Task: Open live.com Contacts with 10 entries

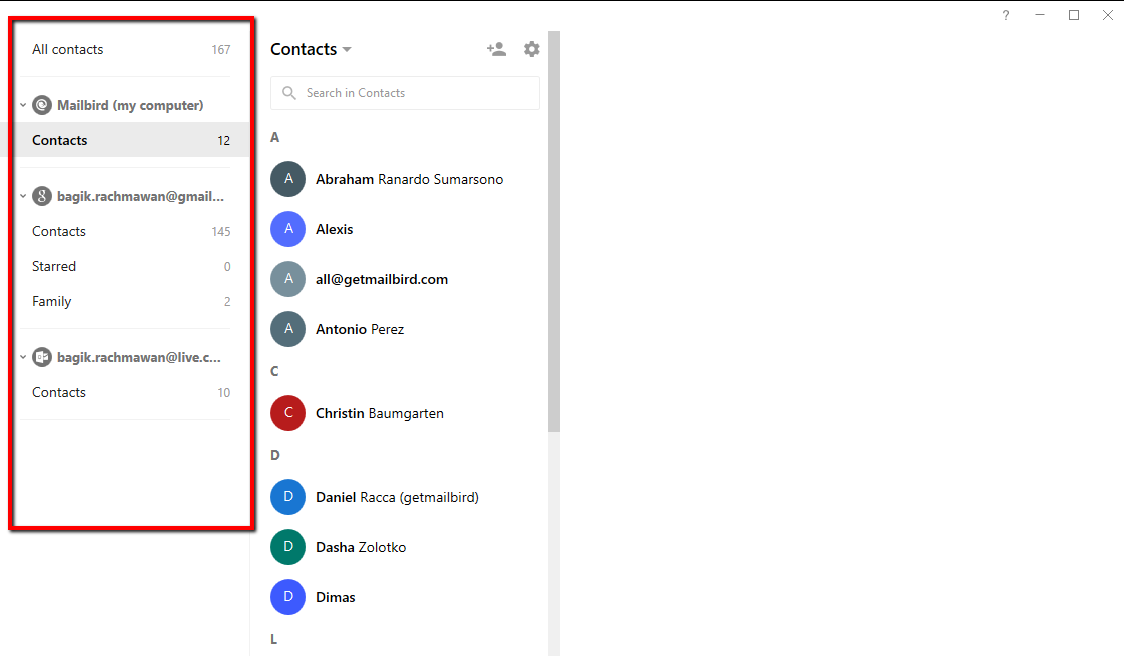Action: 131,393
